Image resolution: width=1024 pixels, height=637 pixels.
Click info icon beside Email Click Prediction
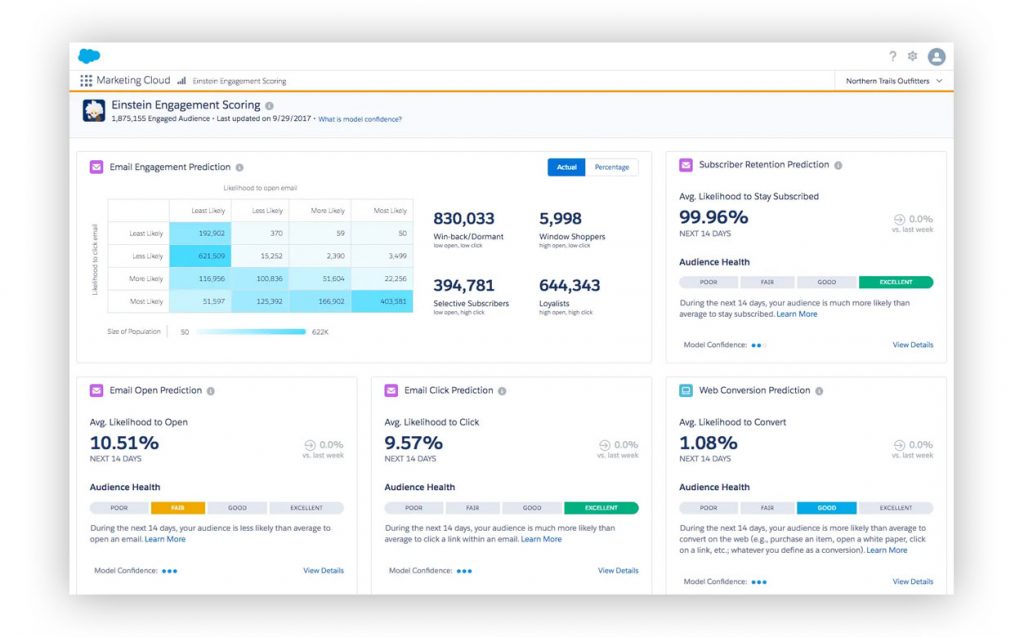click(502, 391)
